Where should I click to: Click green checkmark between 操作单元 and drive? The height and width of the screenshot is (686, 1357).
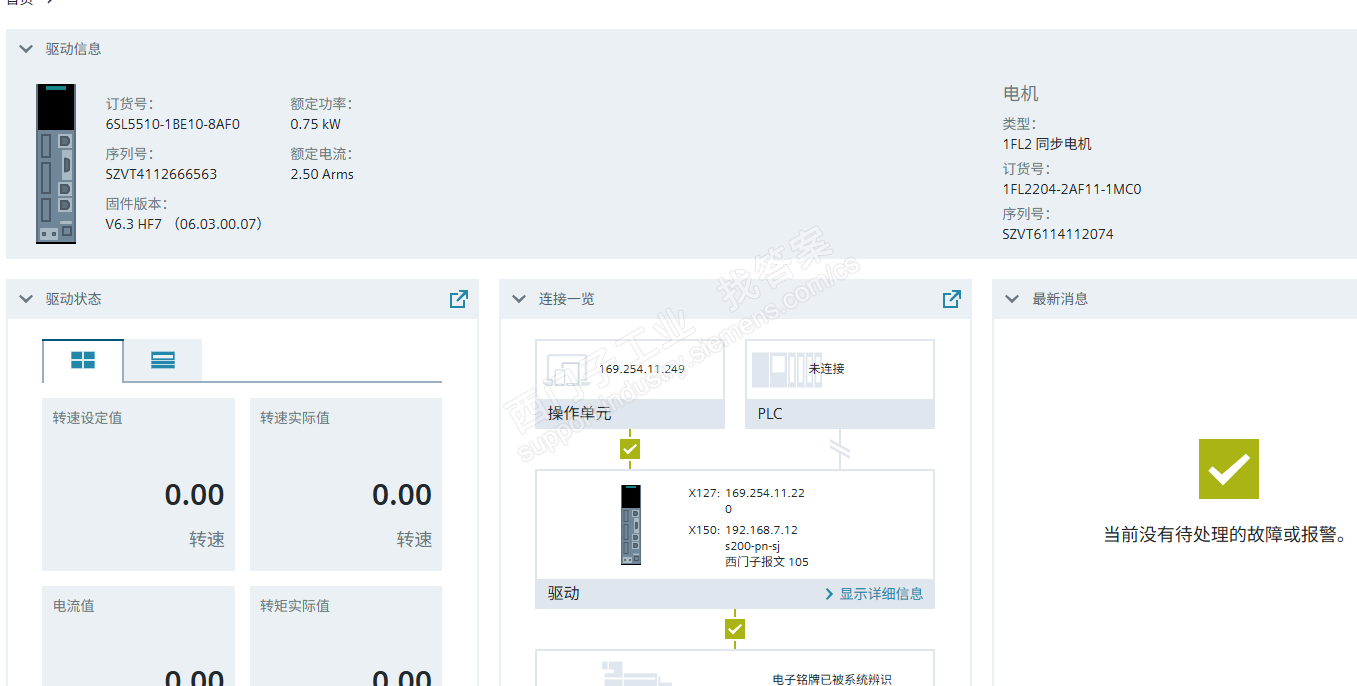630,449
